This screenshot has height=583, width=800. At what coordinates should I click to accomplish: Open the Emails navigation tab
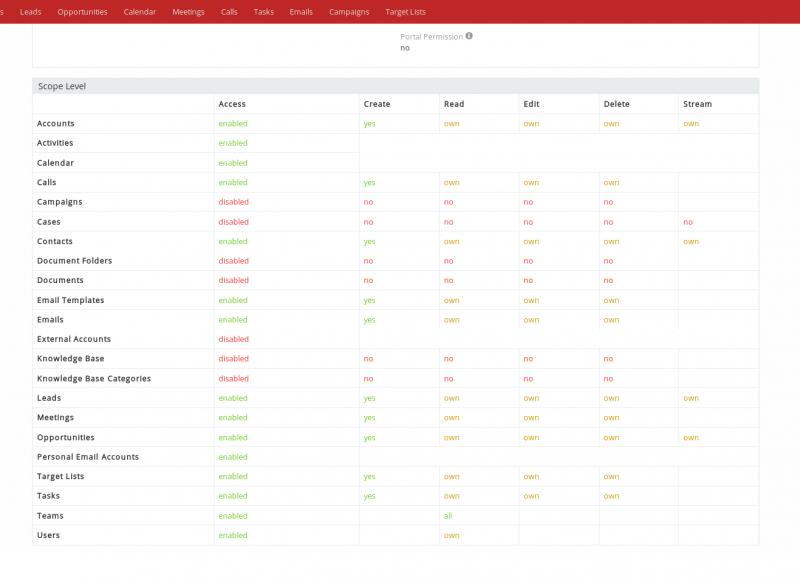coord(301,12)
